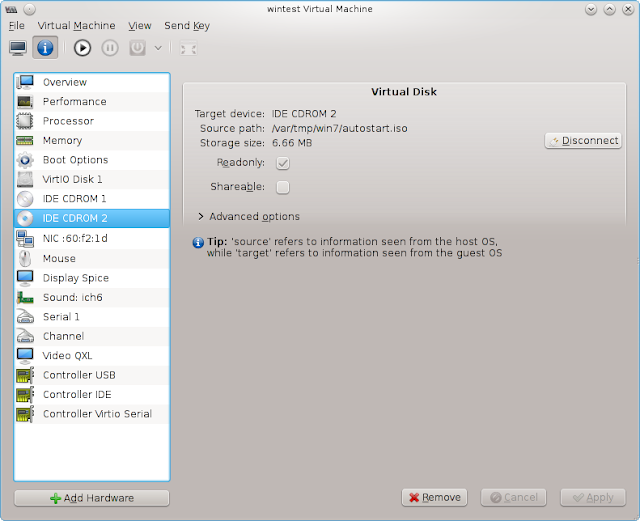Viewport: 640px width, 521px height.
Task: Select IDE CDROM 1 in hardware list
Action: [x=92, y=199]
